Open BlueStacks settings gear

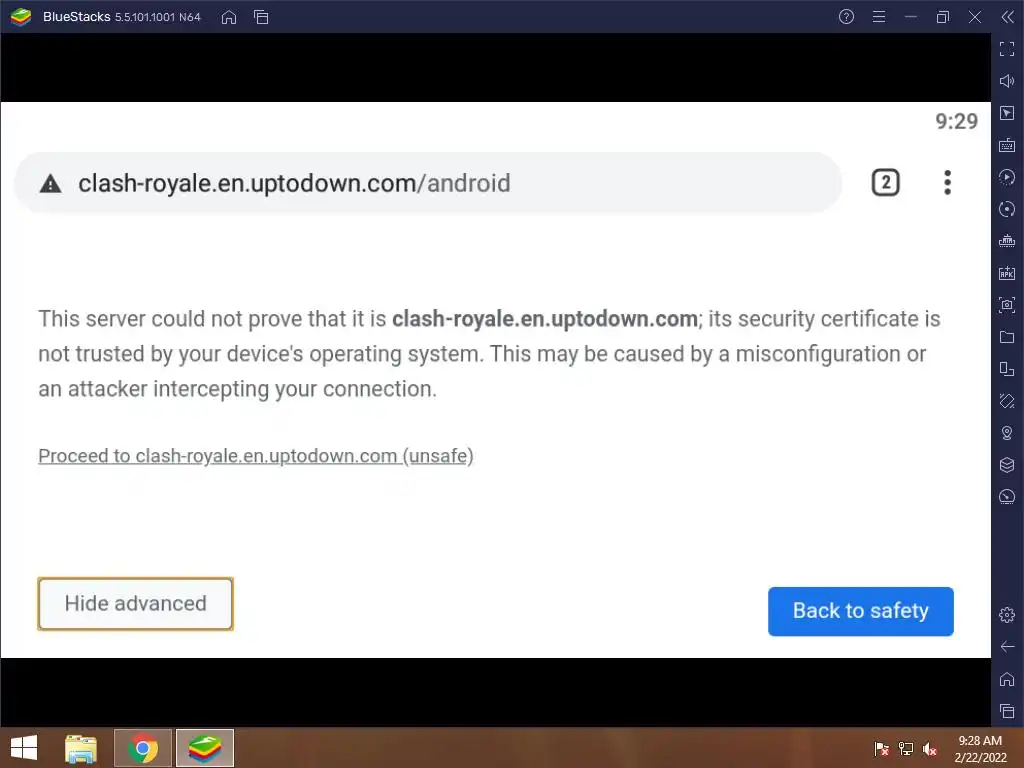tap(1006, 615)
